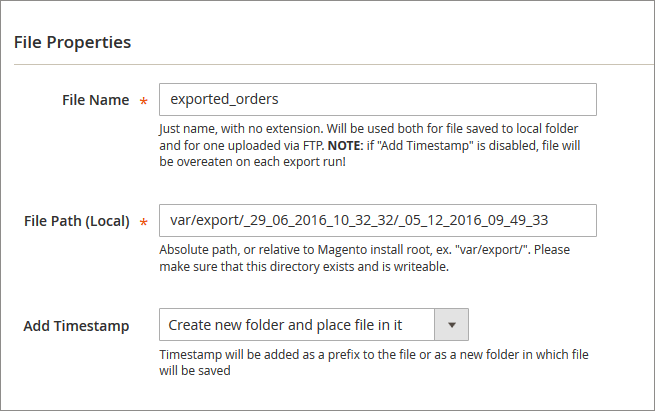Click the Add Timestamp label
This screenshot has height=411, width=655.
[76, 326]
